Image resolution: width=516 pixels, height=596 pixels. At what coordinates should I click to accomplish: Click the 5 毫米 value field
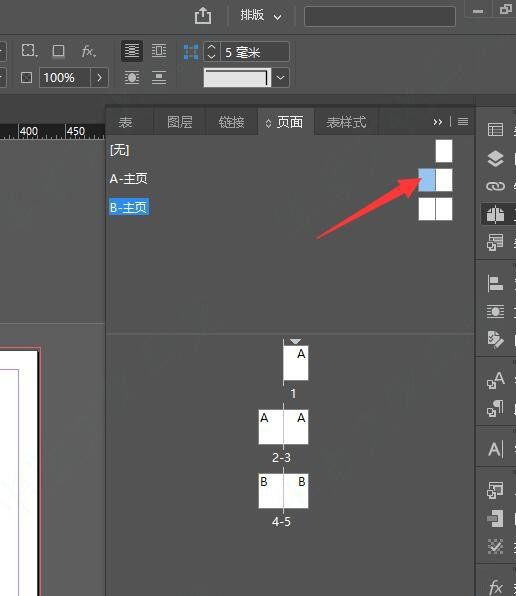click(x=255, y=51)
